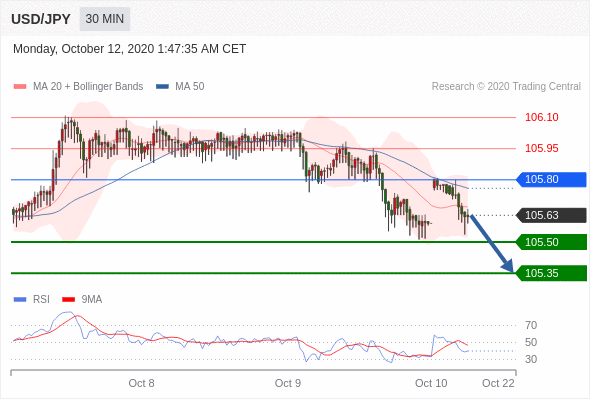Click the blue RSI legend swatch

click(20, 300)
